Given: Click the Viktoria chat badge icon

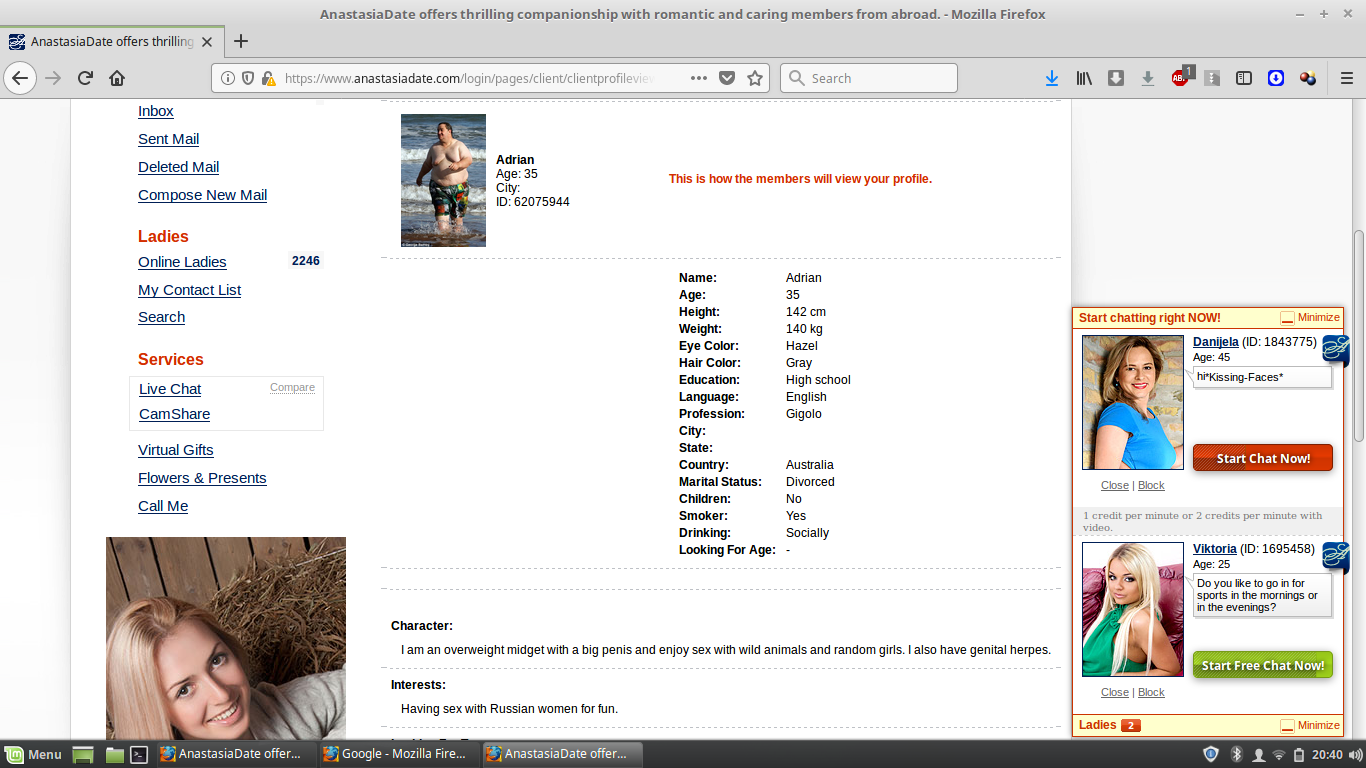Looking at the screenshot, I should (1336, 557).
